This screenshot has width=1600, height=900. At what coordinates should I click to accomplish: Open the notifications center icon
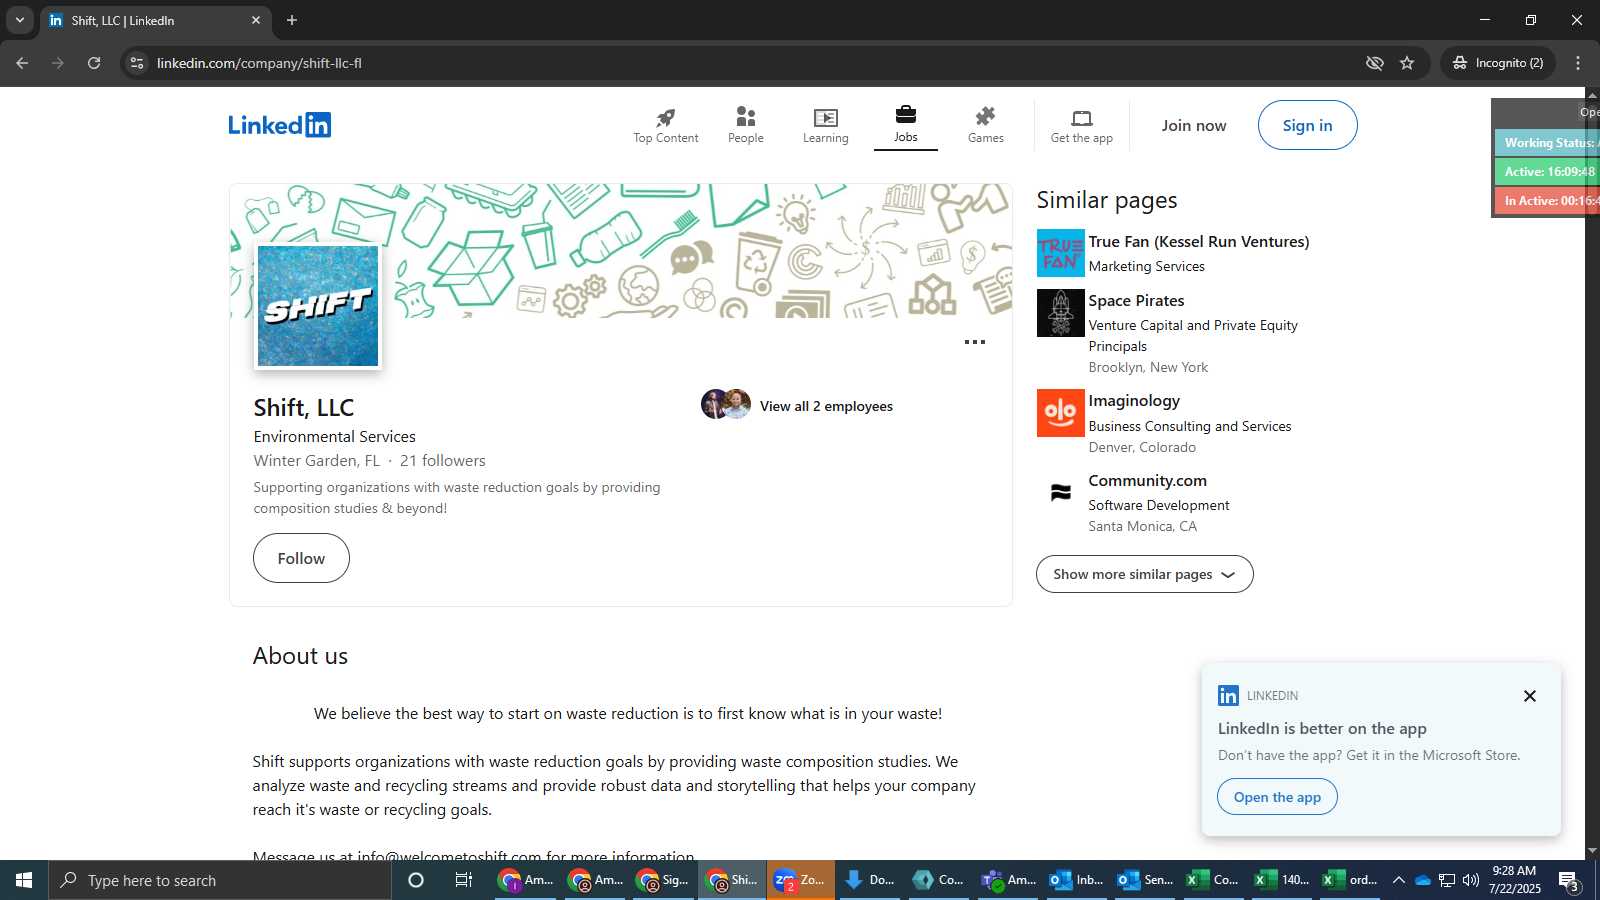[x=1569, y=881]
